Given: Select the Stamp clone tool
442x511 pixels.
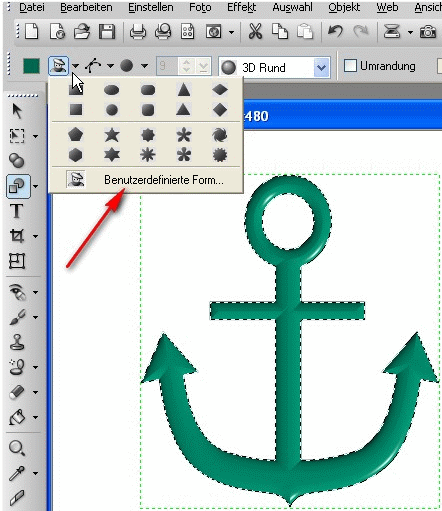Looking at the screenshot, I should (x=17, y=342).
